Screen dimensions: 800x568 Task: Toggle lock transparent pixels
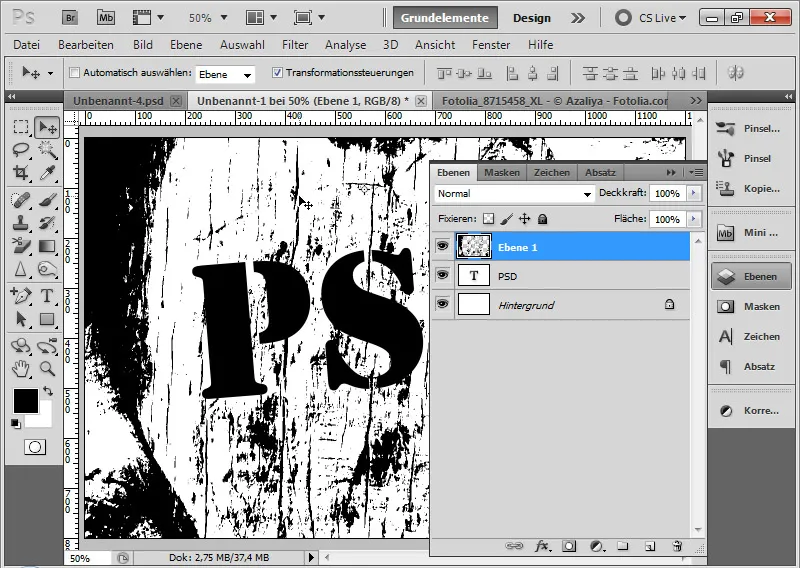489,219
